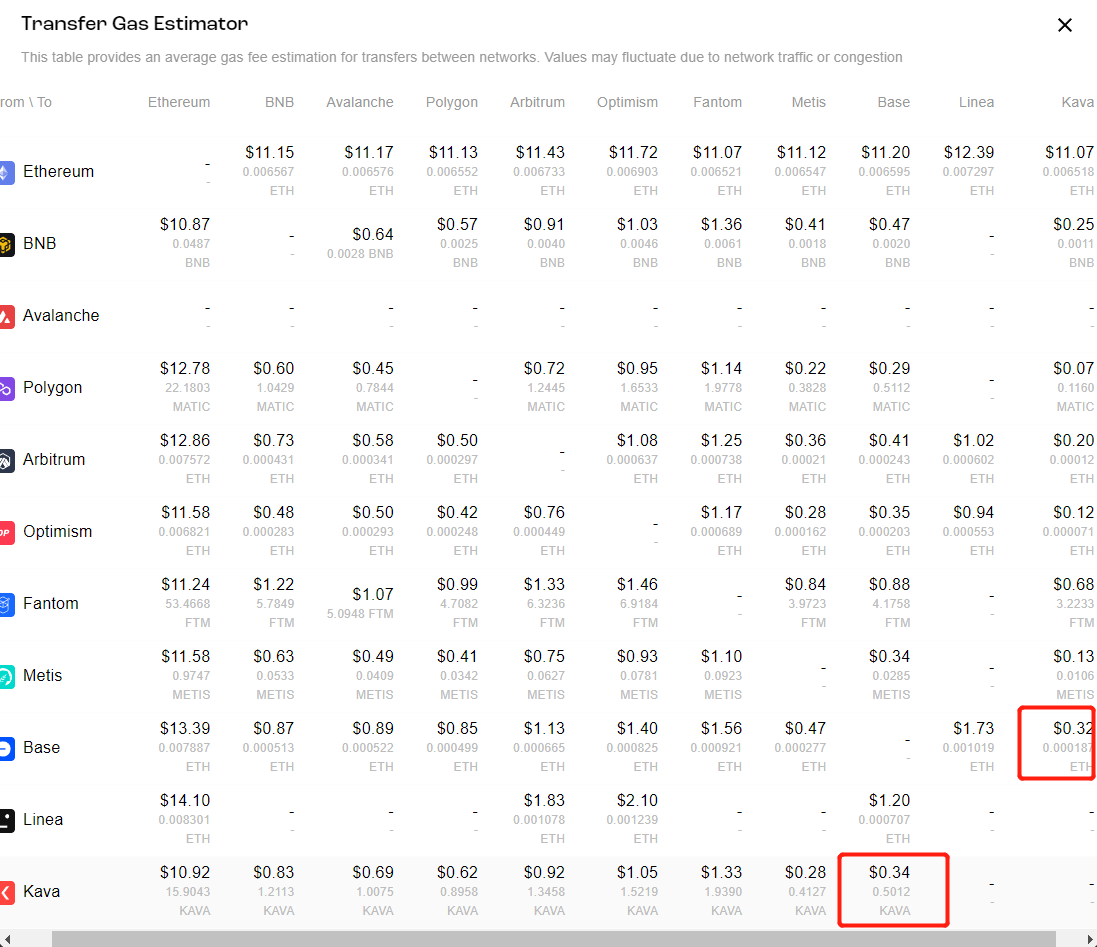
Task: Click the $2.10 Linea to Optimism fee
Action: point(637,801)
